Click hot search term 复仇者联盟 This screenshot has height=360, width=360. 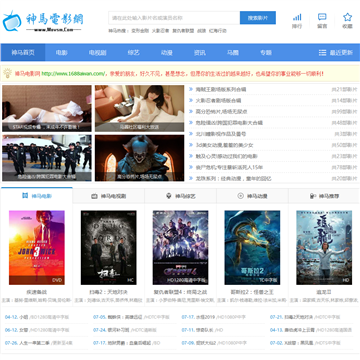click(183, 31)
